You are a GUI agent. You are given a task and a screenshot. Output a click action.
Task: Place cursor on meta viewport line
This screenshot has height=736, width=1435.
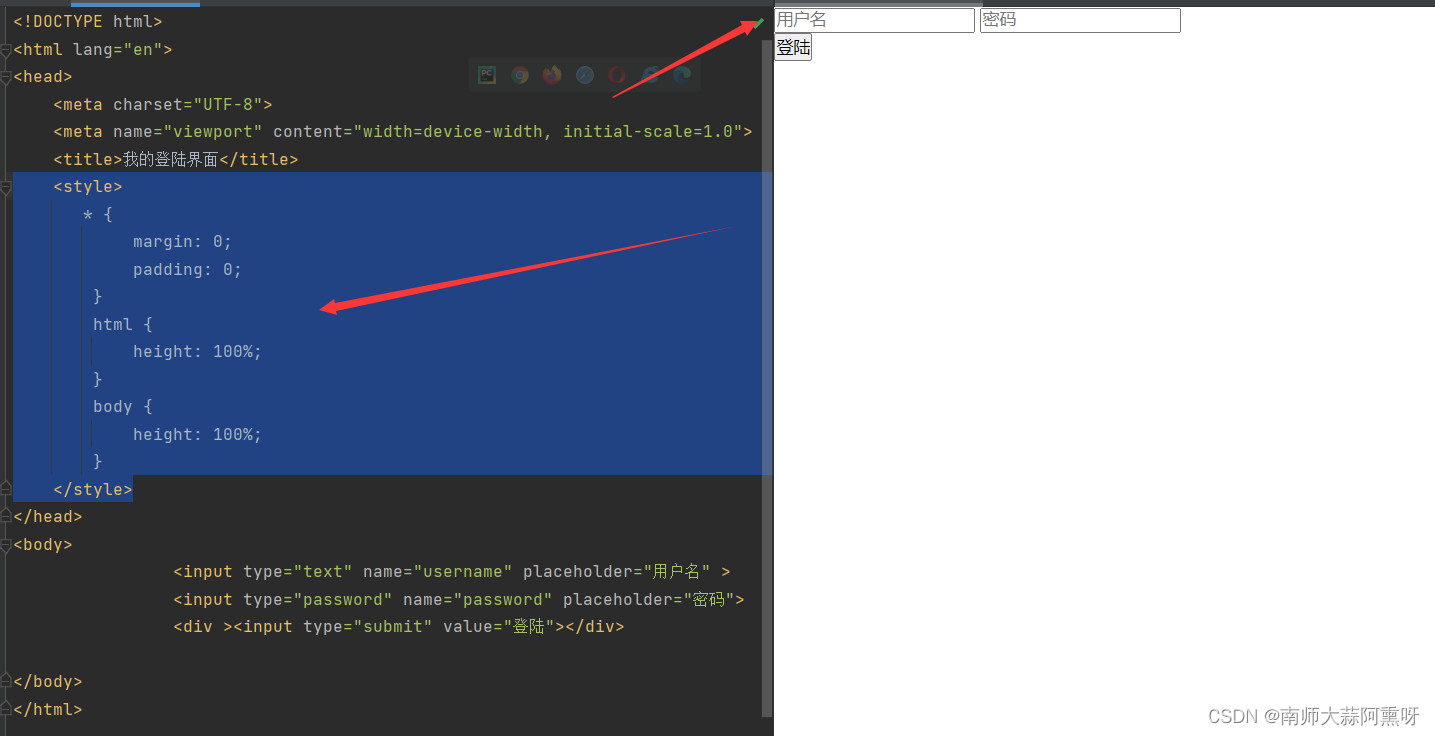click(x=403, y=132)
